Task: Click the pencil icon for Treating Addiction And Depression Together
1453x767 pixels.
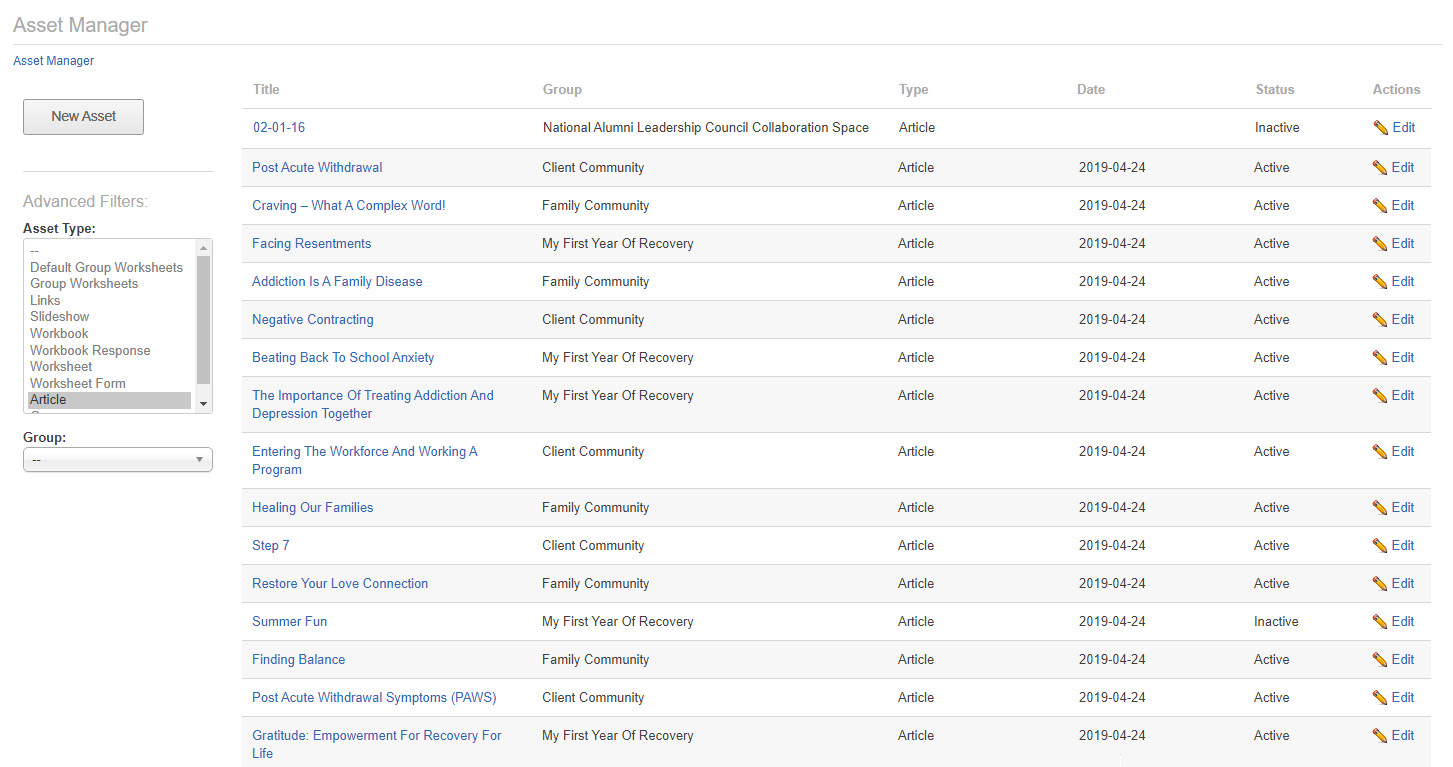Action: point(1380,396)
